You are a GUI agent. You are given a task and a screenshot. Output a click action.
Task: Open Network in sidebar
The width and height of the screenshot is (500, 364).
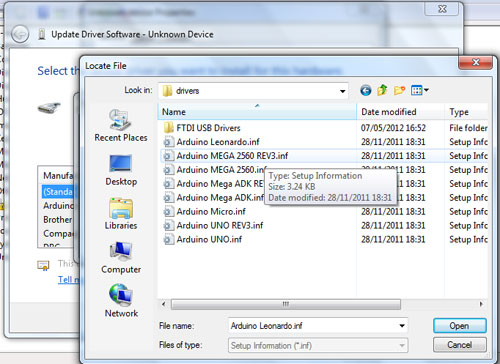click(x=121, y=301)
